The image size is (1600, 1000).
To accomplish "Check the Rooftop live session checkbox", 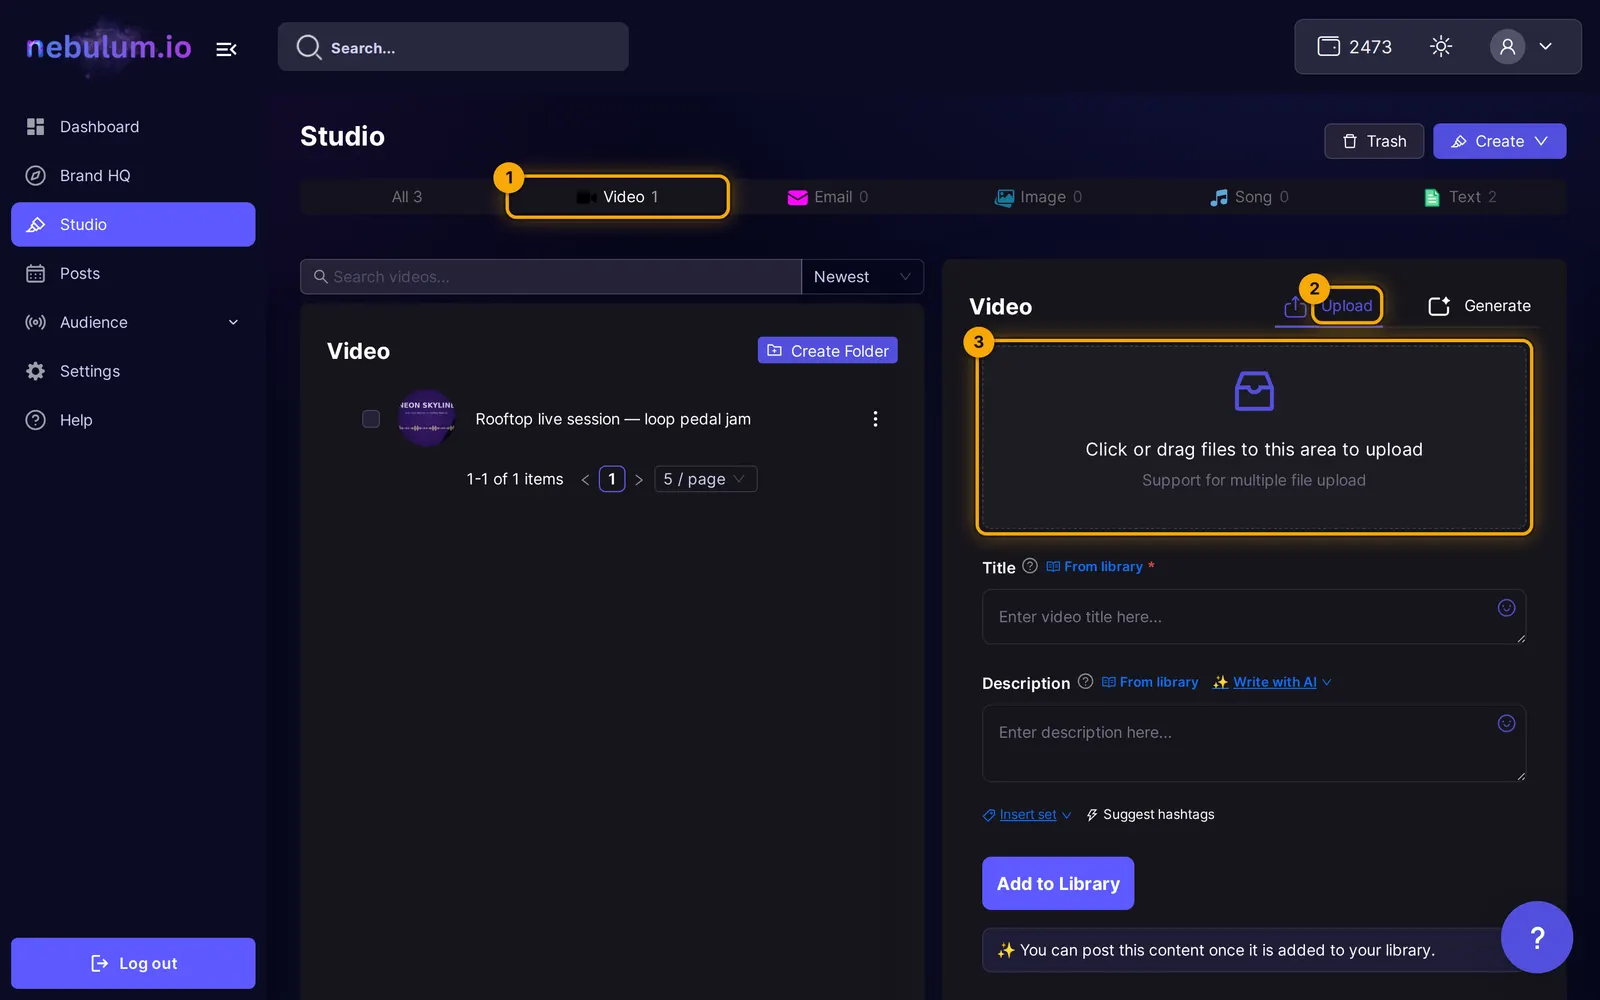I will pos(371,419).
